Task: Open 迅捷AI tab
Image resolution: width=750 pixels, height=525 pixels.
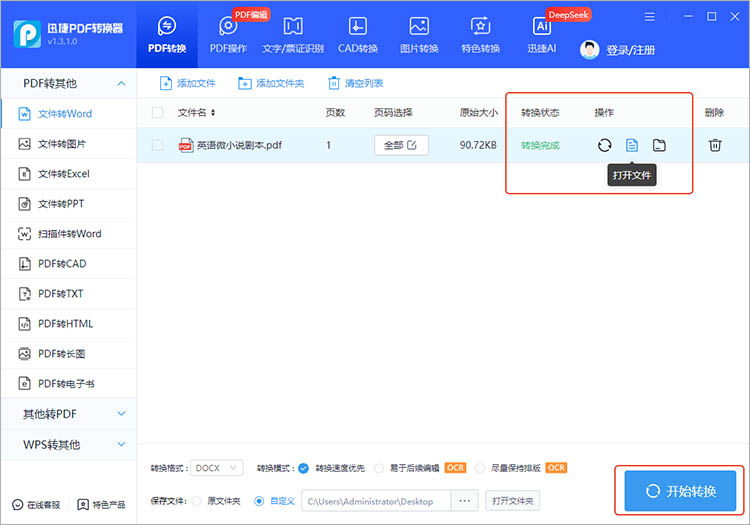Action: pyautogui.click(x=541, y=35)
